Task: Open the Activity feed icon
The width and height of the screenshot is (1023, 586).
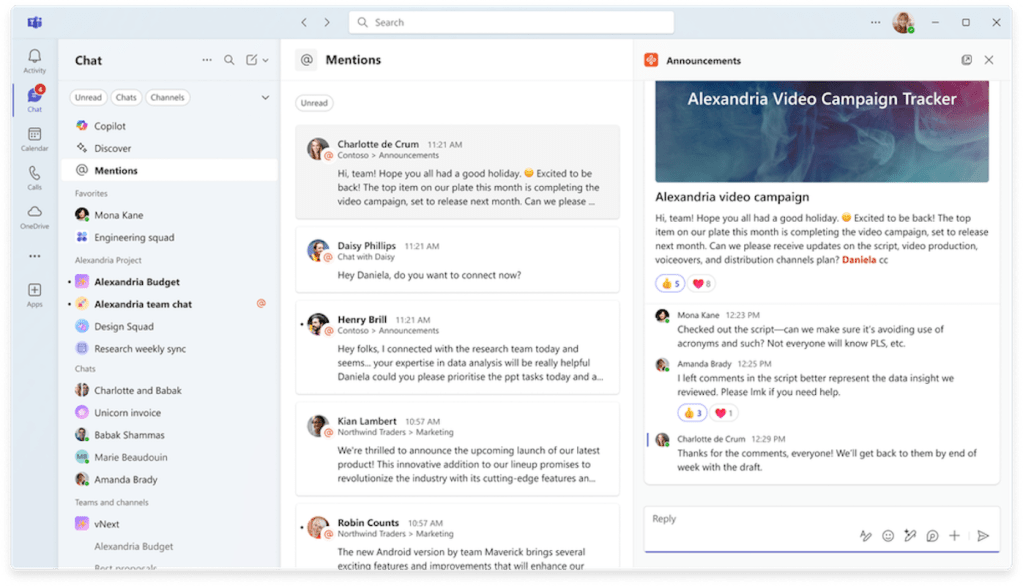Action: click(35, 60)
